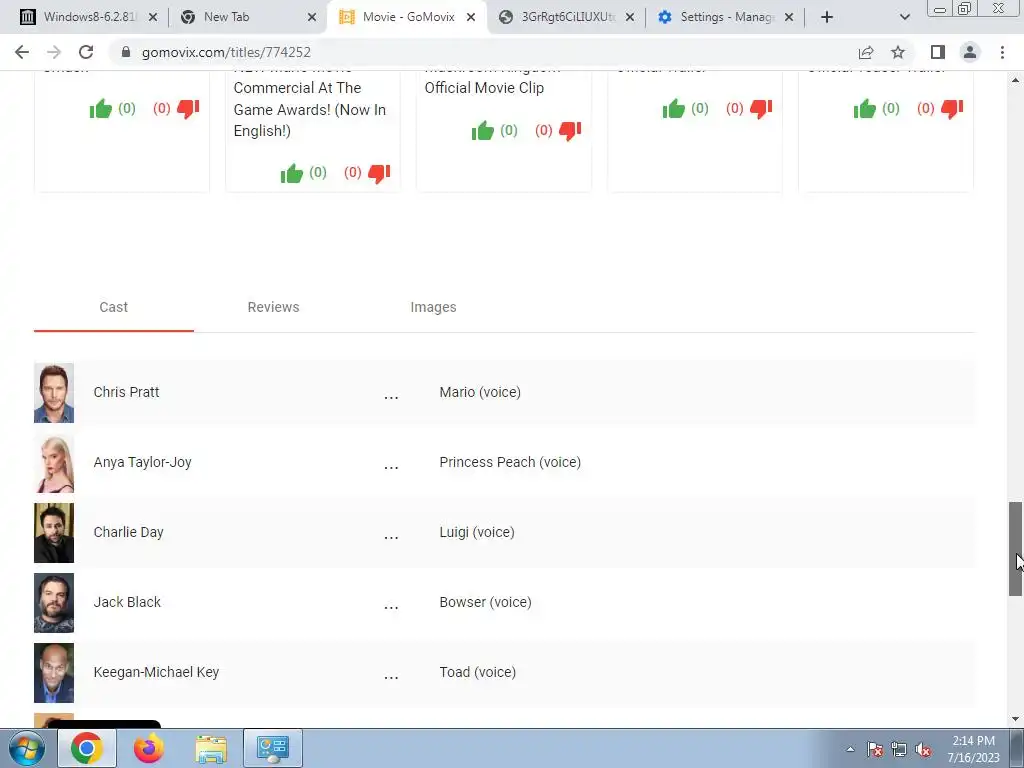Open Keegan-Michael Key's photo thumbnail
The height and width of the screenshot is (768, 1024).
coord(54,673)
